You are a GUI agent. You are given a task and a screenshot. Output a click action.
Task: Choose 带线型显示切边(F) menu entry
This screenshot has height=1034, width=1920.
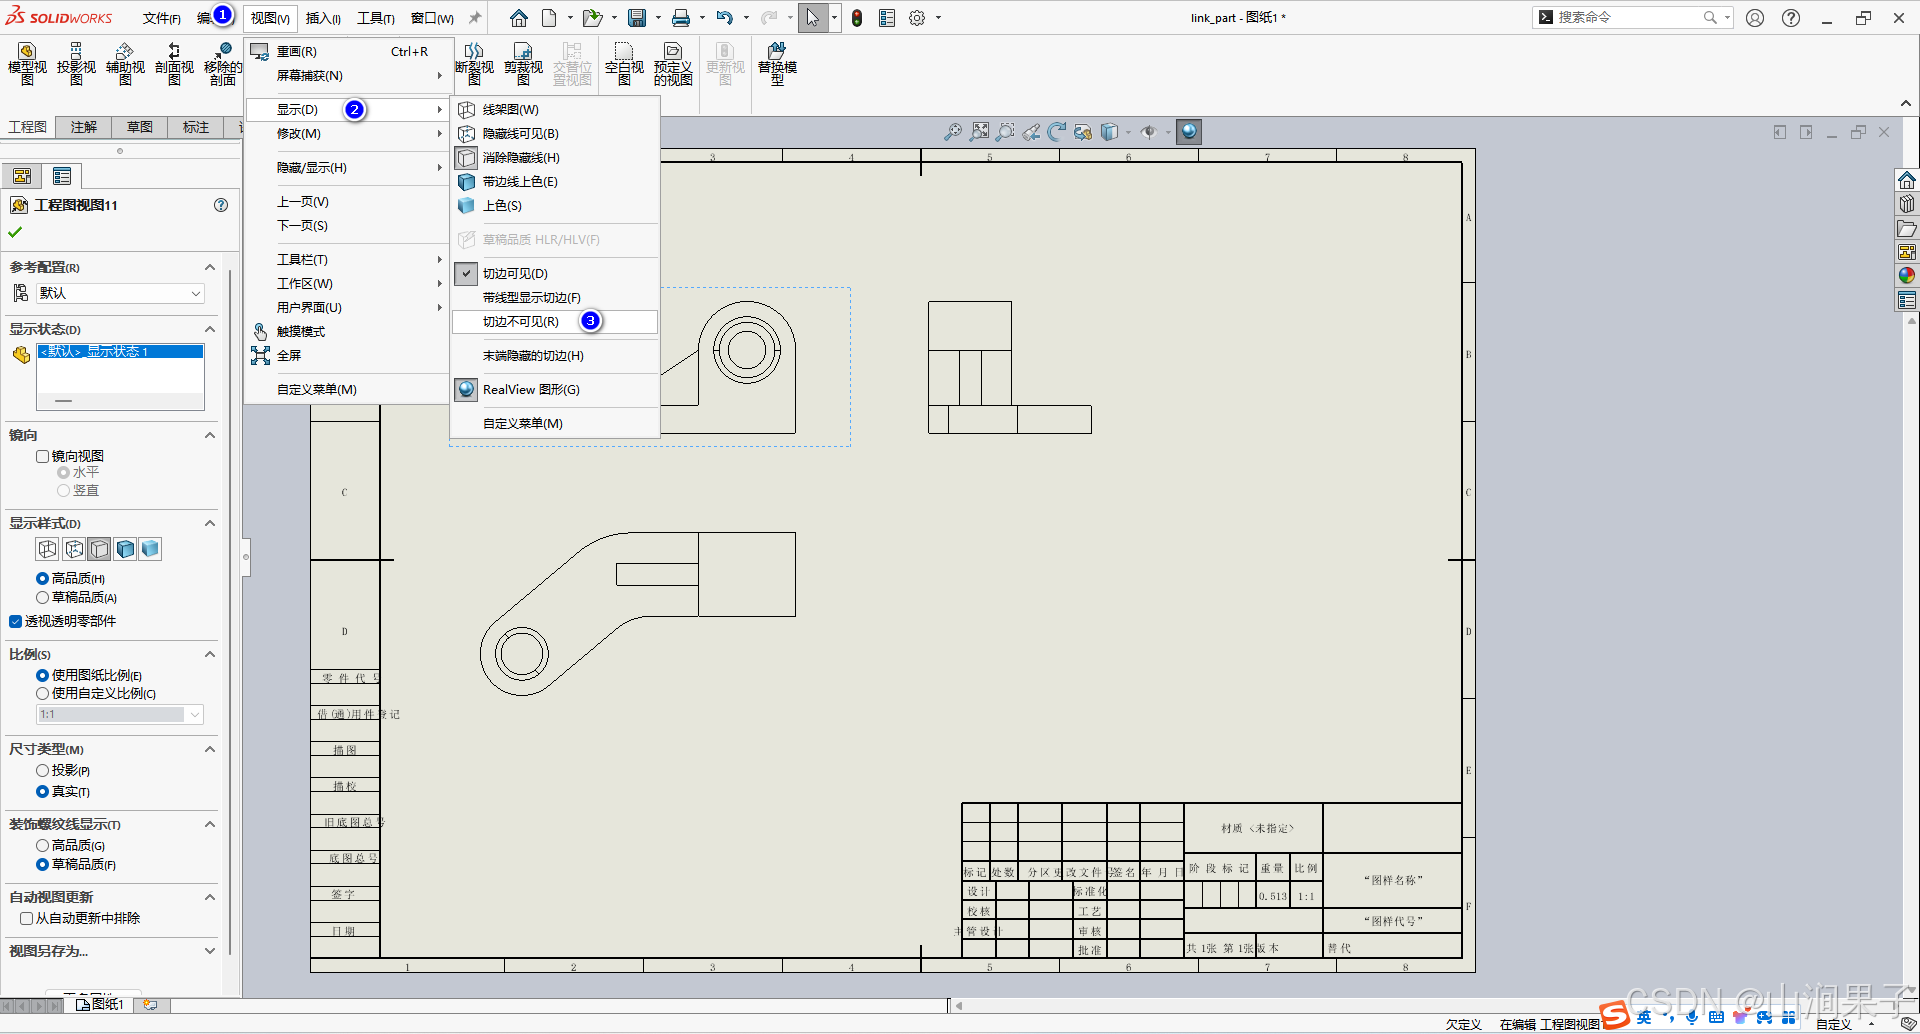pyautogui.click(x=555, y=297)
